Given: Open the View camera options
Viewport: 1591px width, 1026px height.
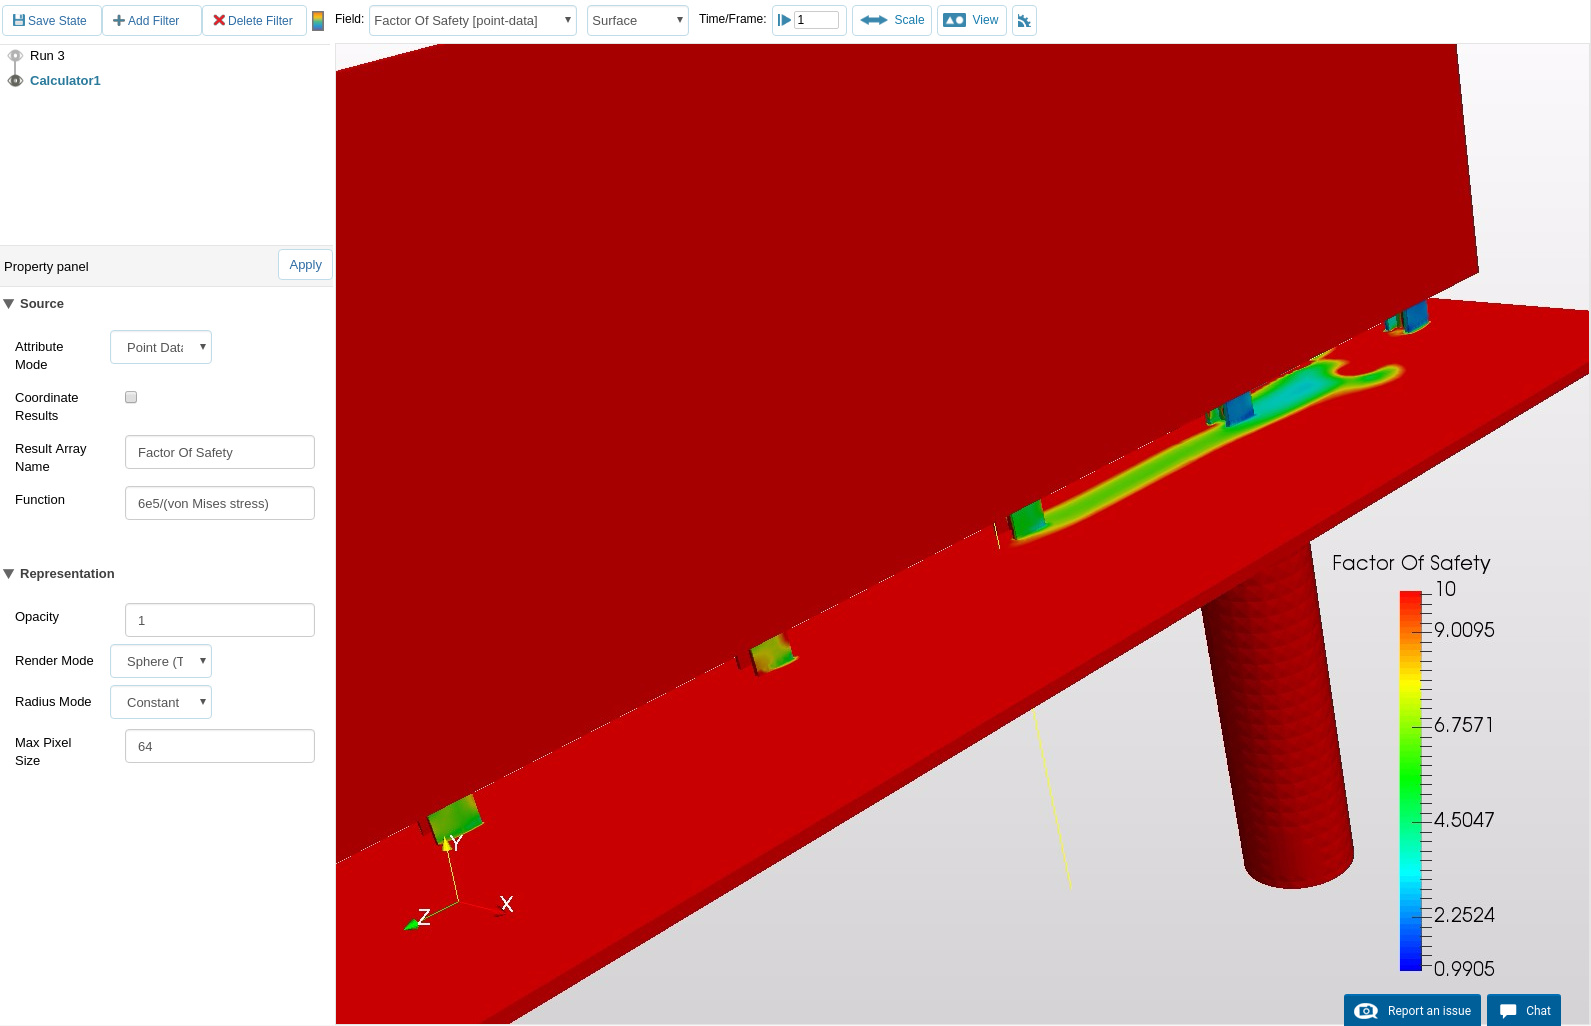Looking at the screenshot, I should [972, 20].
